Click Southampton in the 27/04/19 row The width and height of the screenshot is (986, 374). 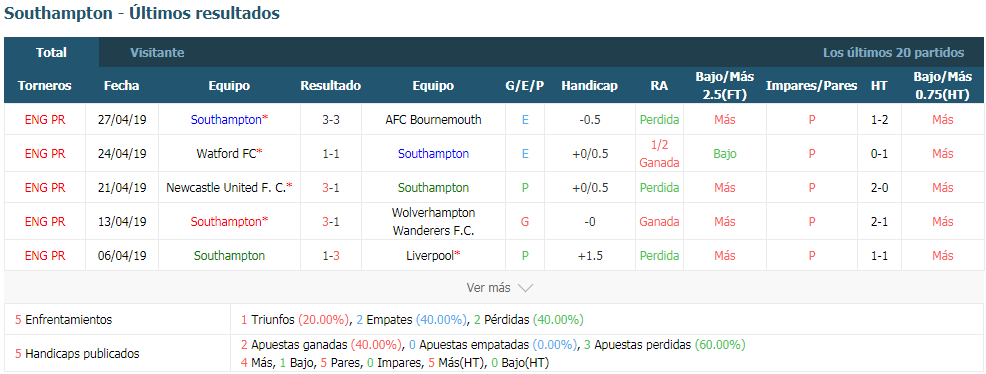tap(226, 119)
